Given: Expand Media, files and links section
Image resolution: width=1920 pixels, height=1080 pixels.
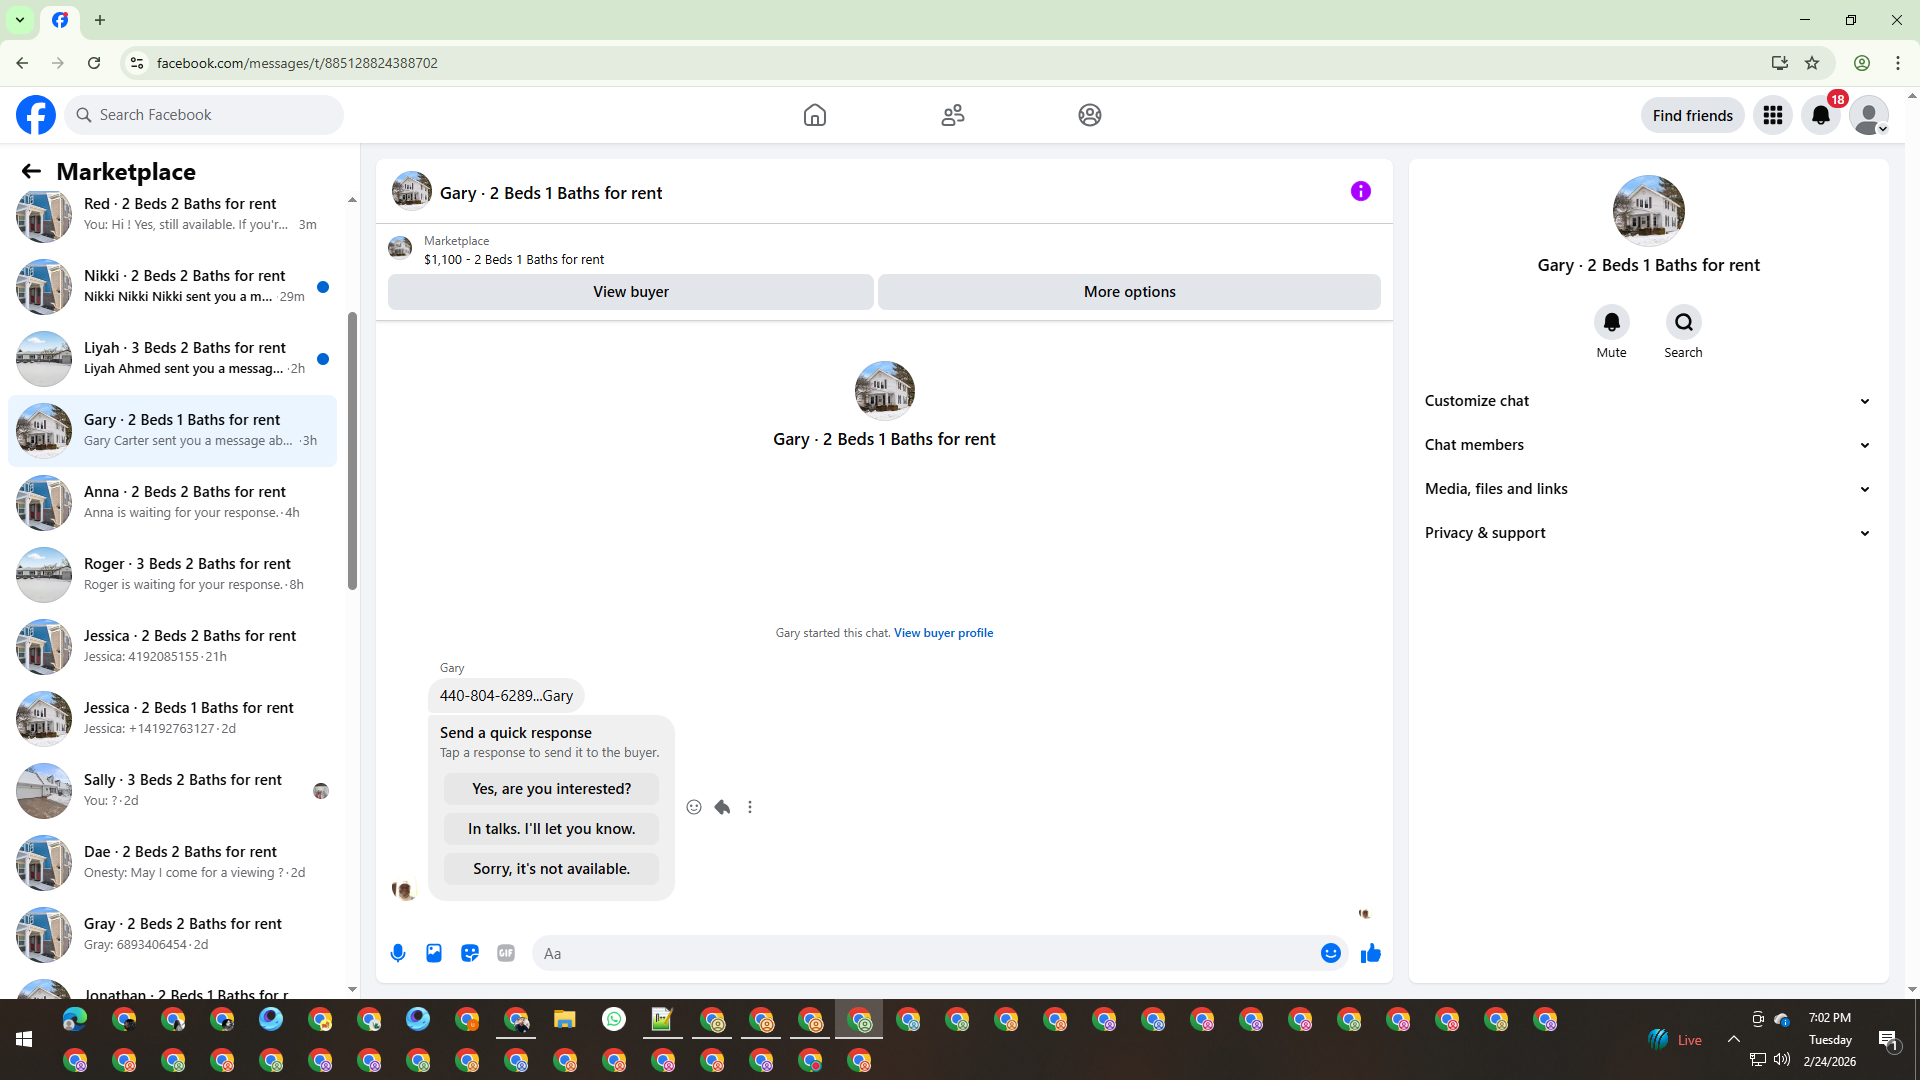Looking at the screenshot, I should coord(1648,489).
